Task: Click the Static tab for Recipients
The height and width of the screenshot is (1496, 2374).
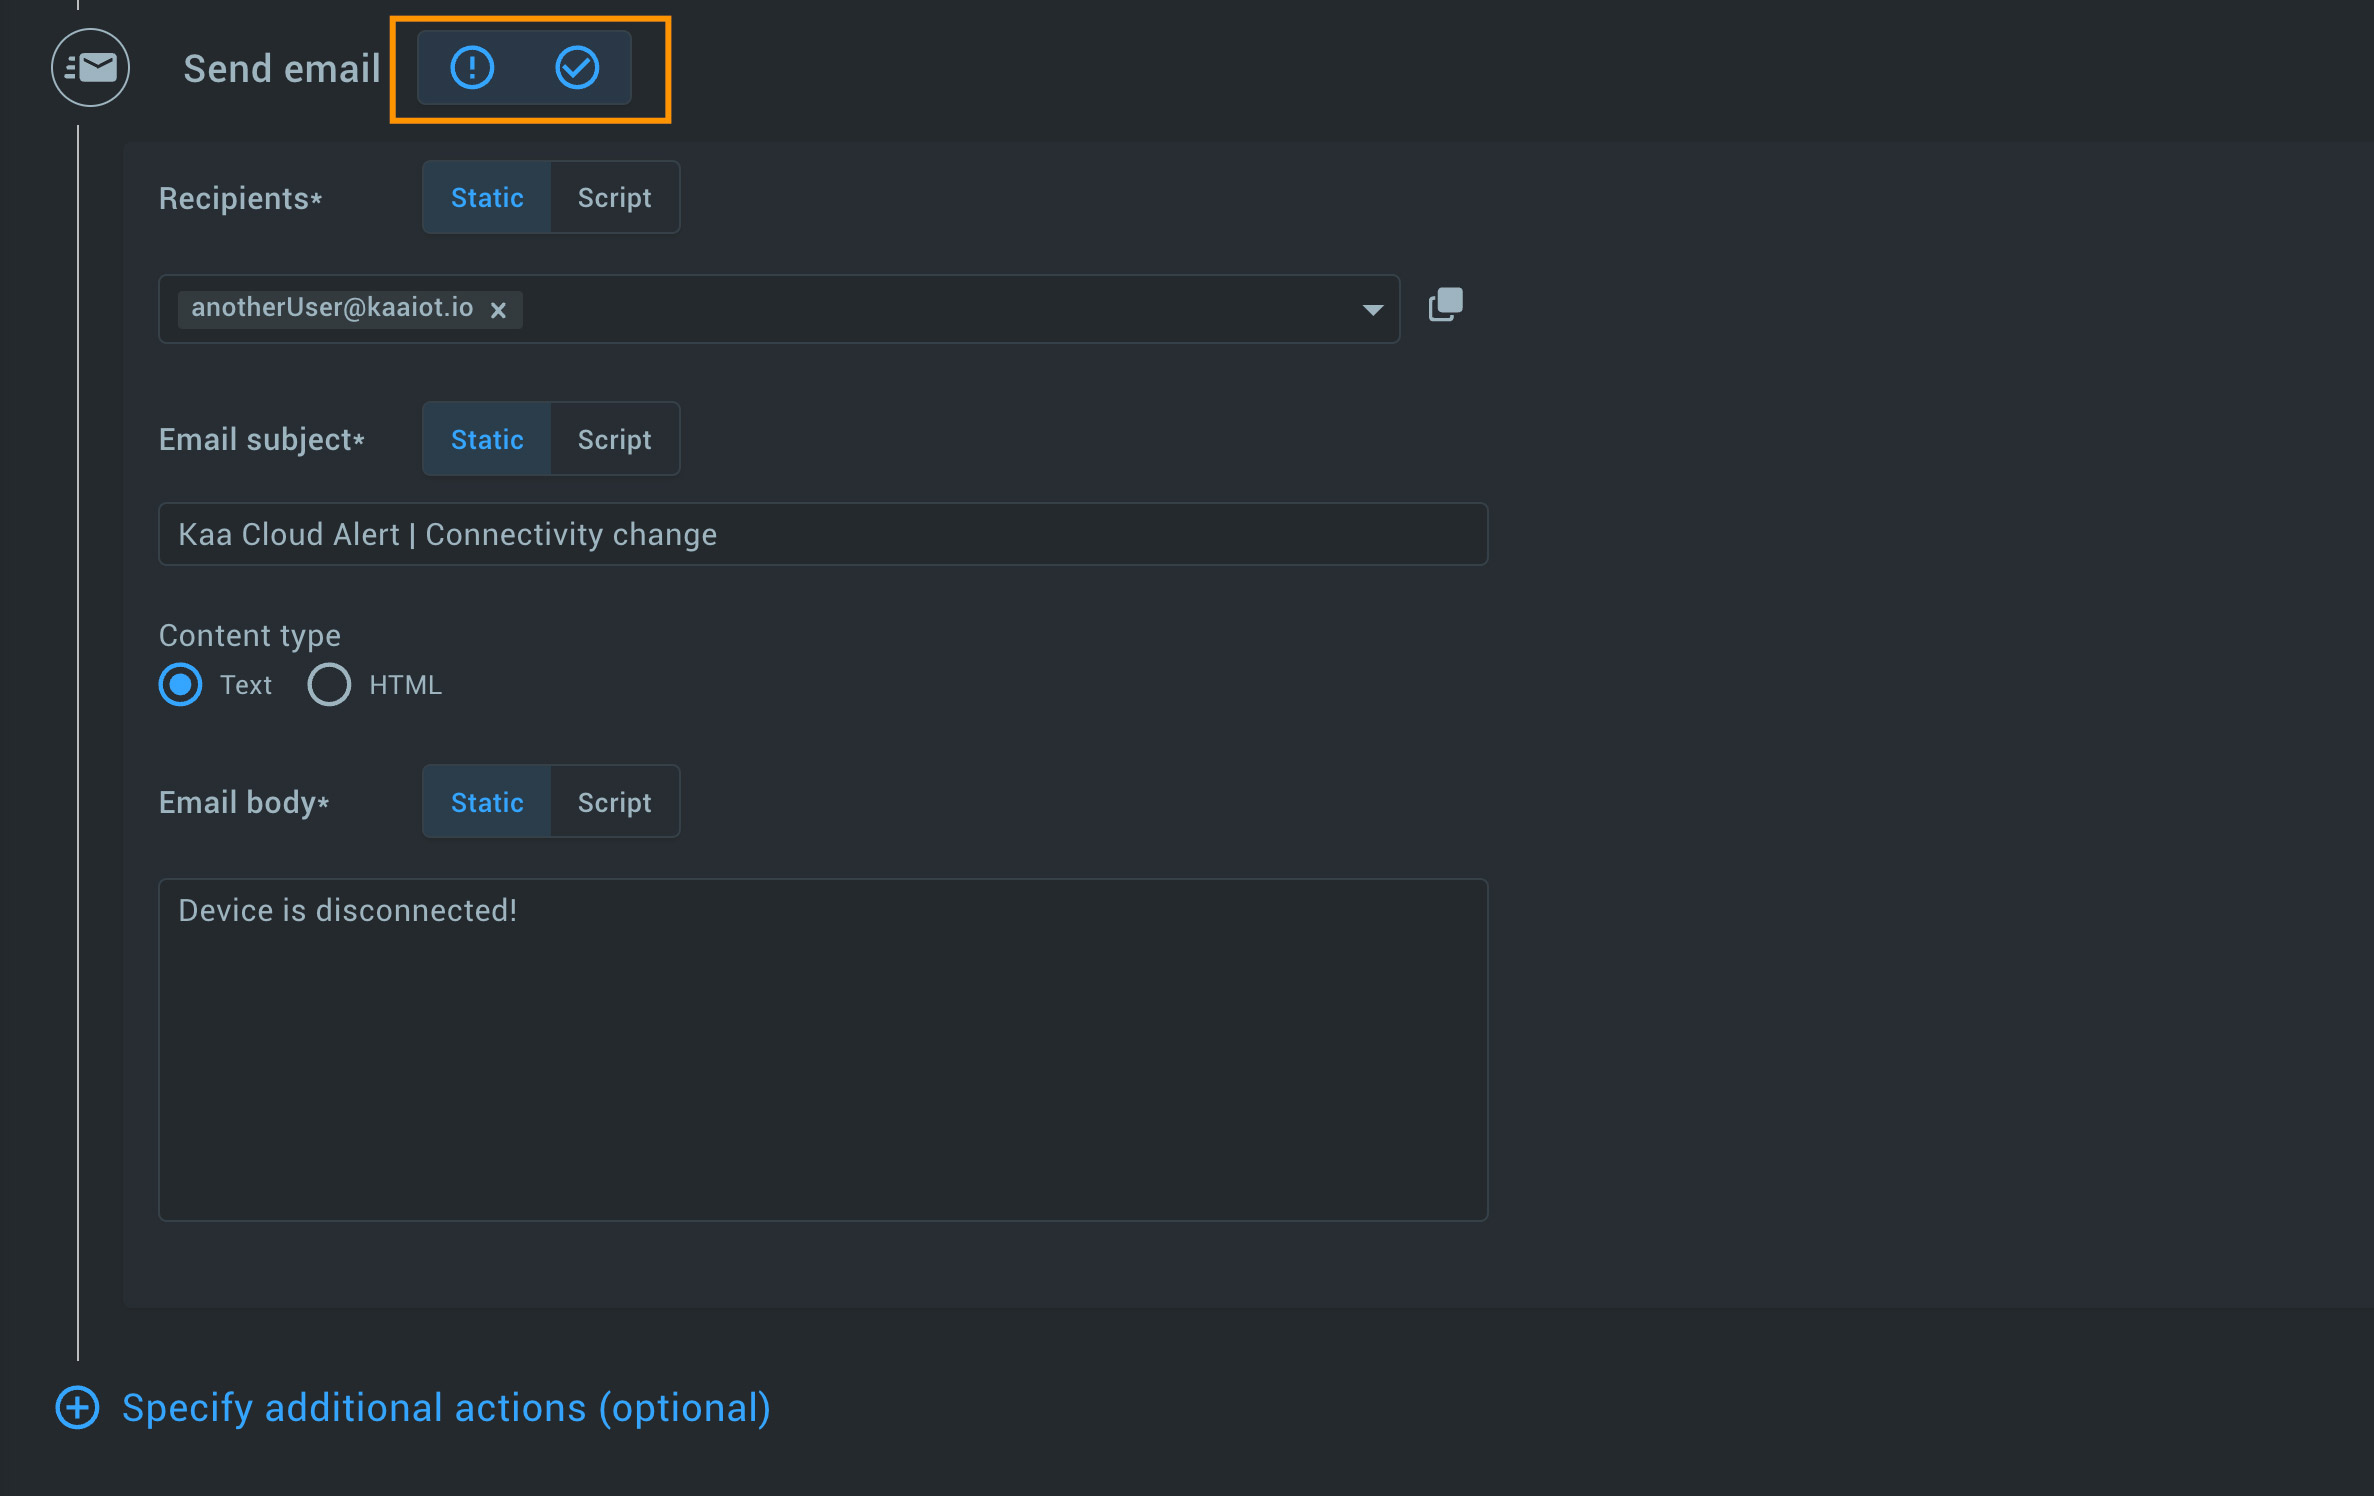Action: point(488,196)
